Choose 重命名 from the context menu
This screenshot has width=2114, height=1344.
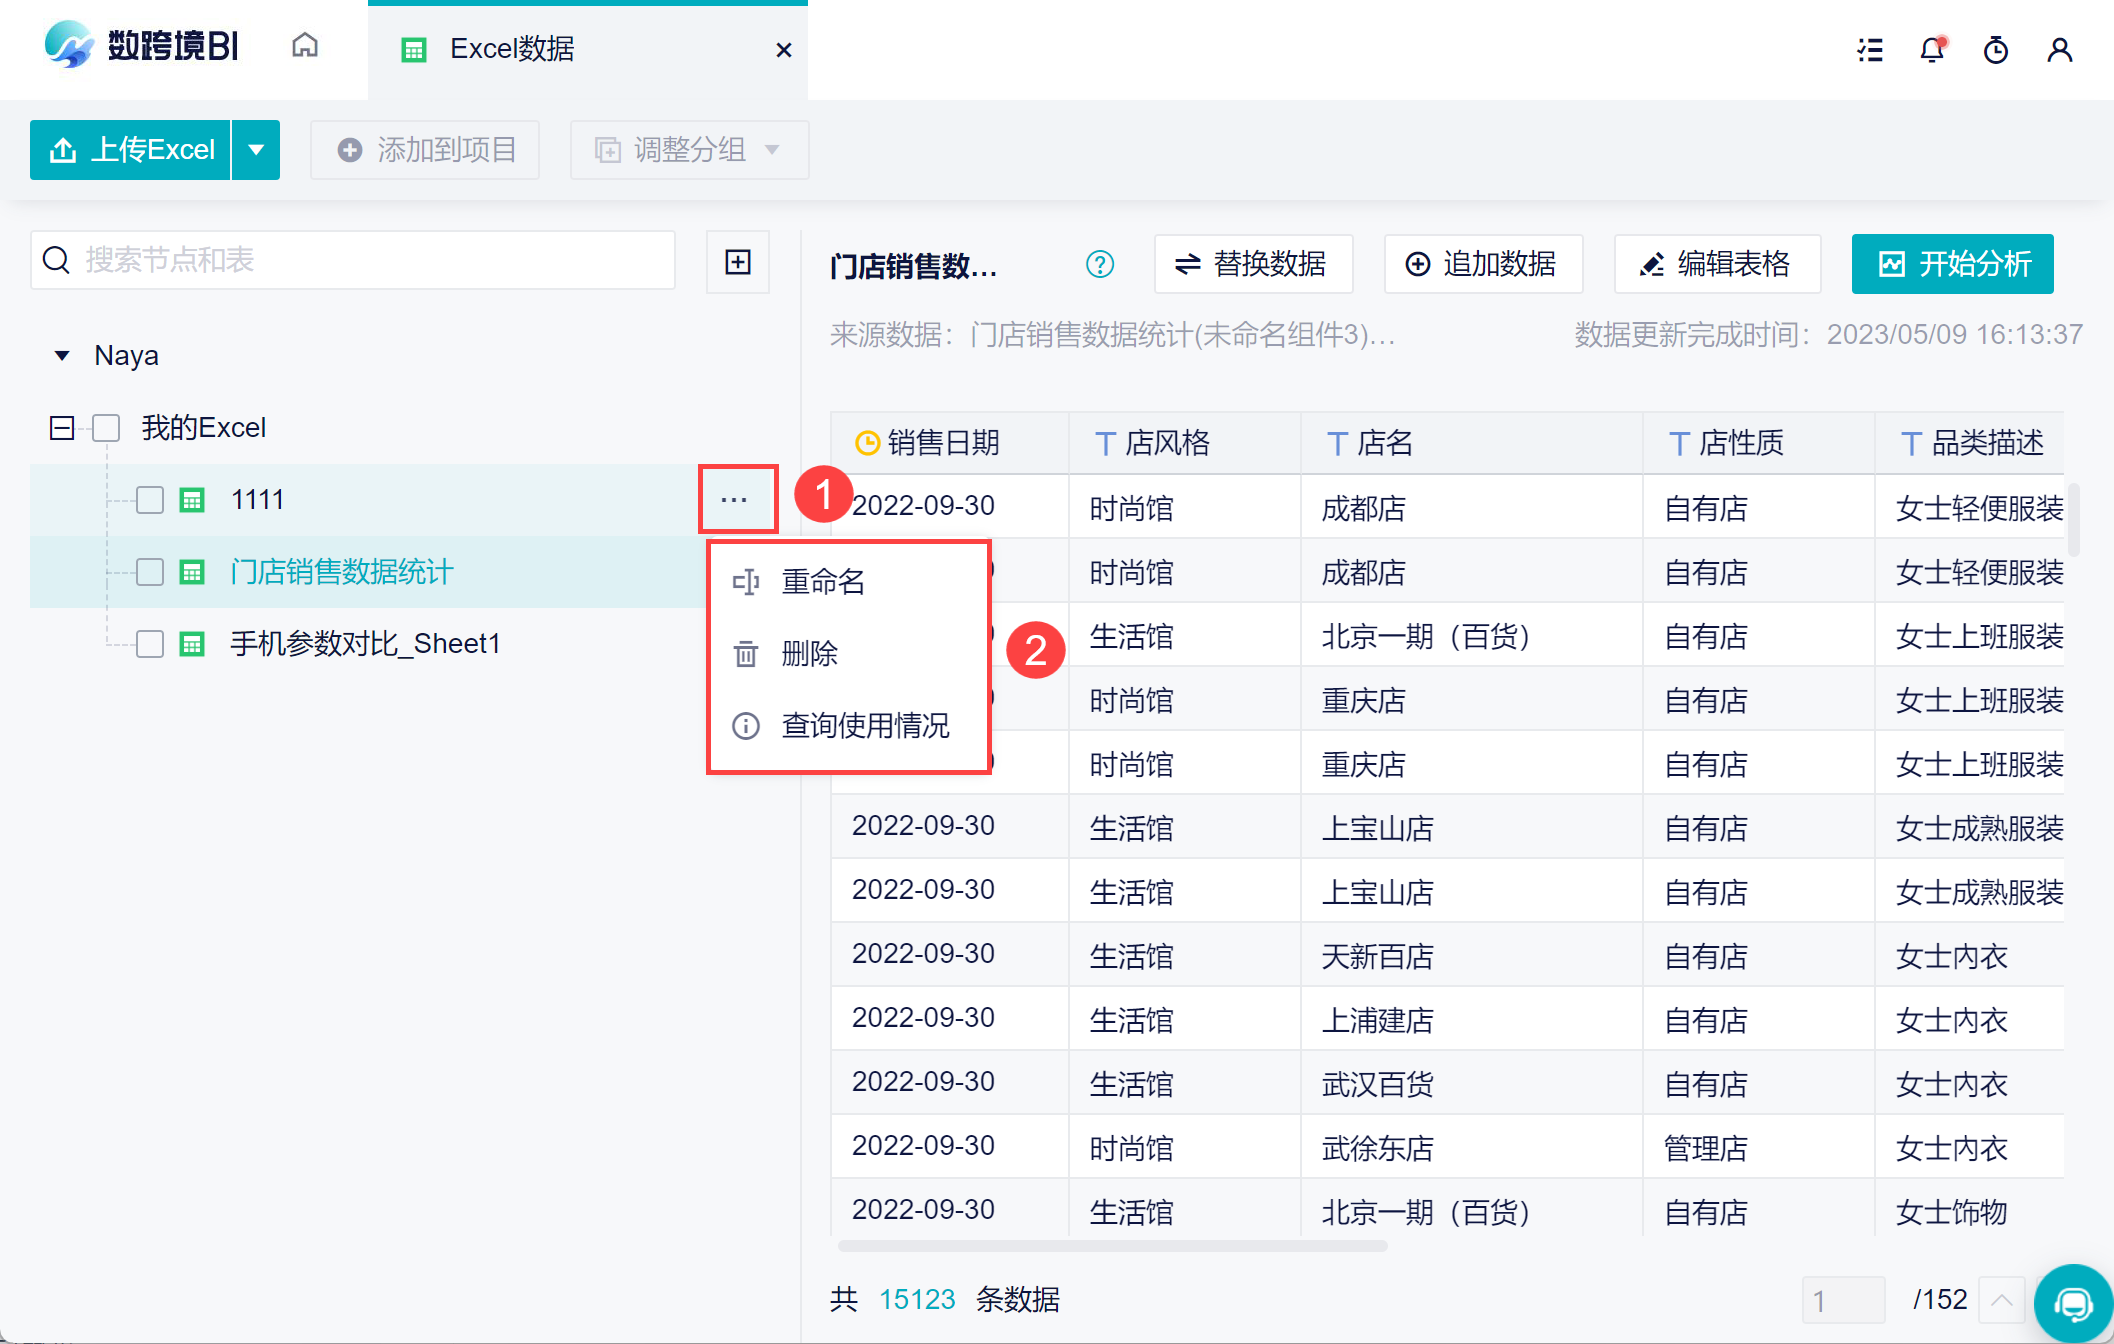pyautogui.click(x=822, y=581)
